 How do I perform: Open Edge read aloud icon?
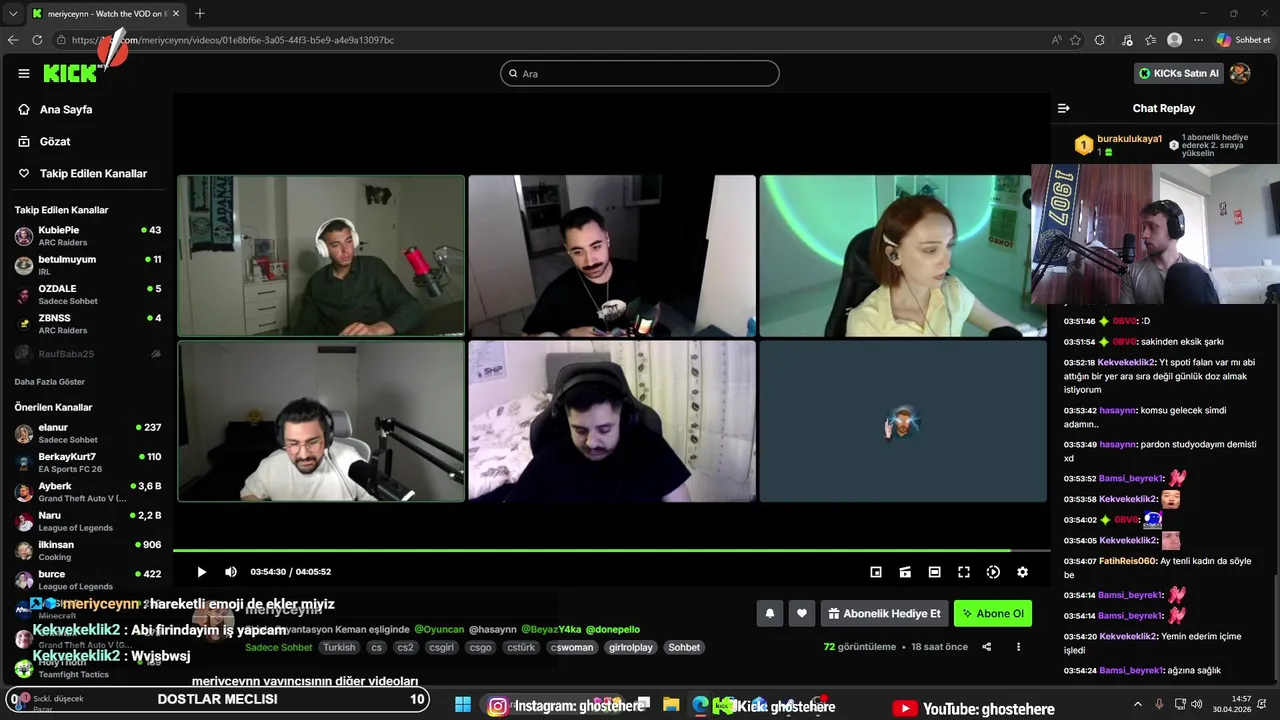click(x=1057, y=40)
